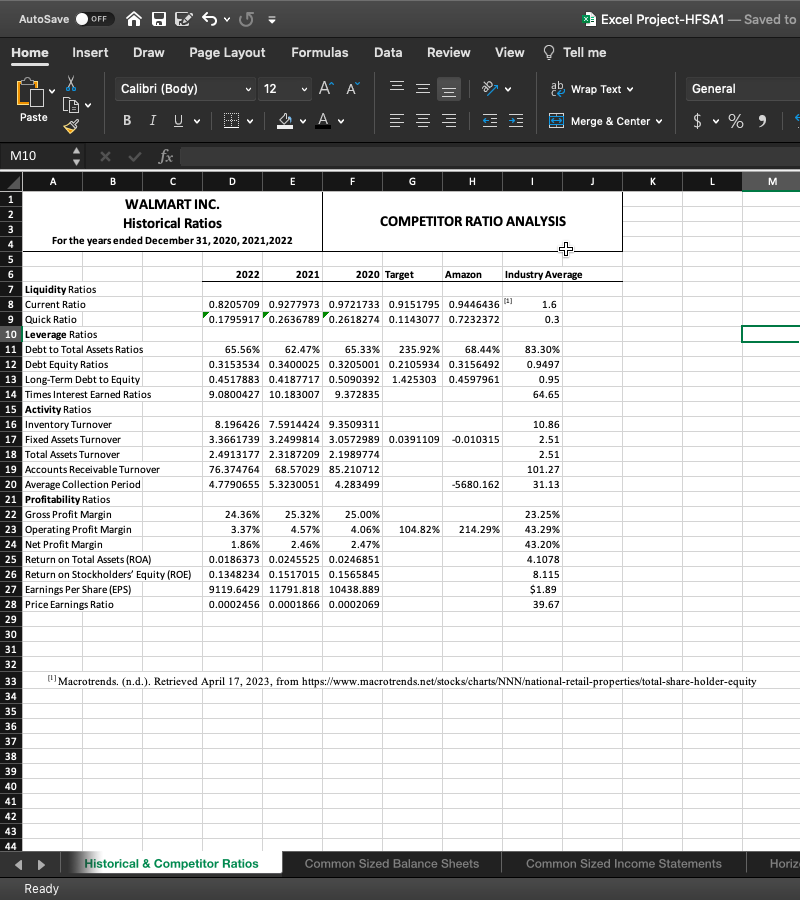This screenshot has height=900, width=800.
Task: Open fill color dropdown arrow
Action: pos(302,121)
